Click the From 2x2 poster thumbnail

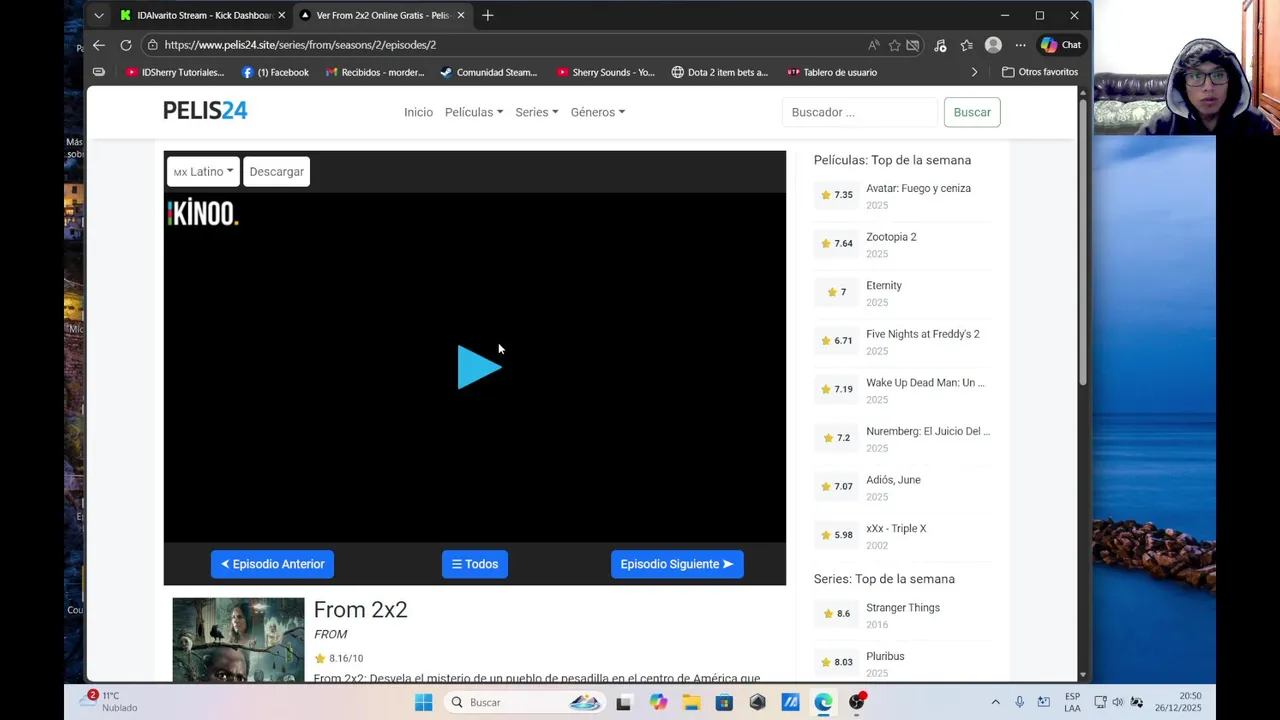pyautogui.click(x=238, y=640)
